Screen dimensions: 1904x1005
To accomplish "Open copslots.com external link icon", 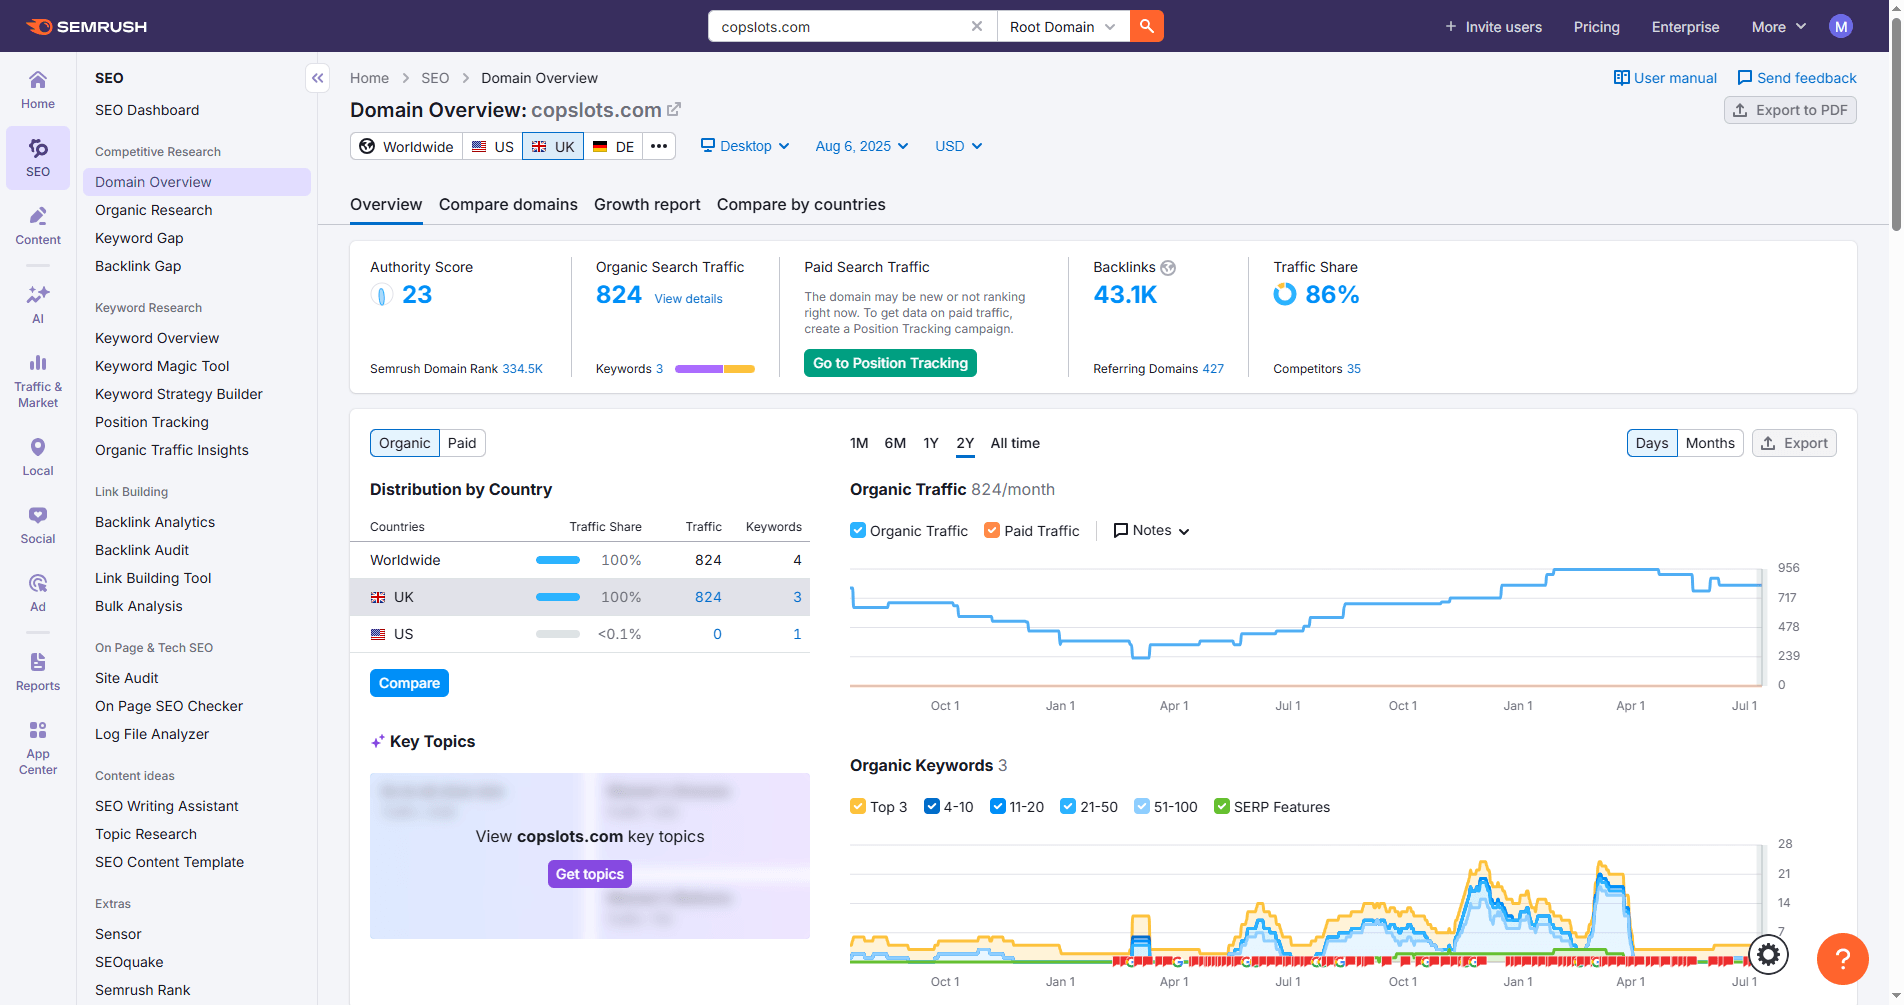I will tap(674, 109).
